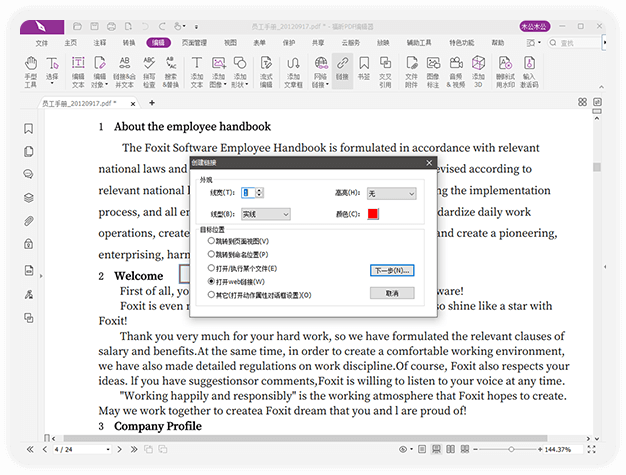
Task: Select the Hand tool (手型工具)
Action: [x=31, y=72]
